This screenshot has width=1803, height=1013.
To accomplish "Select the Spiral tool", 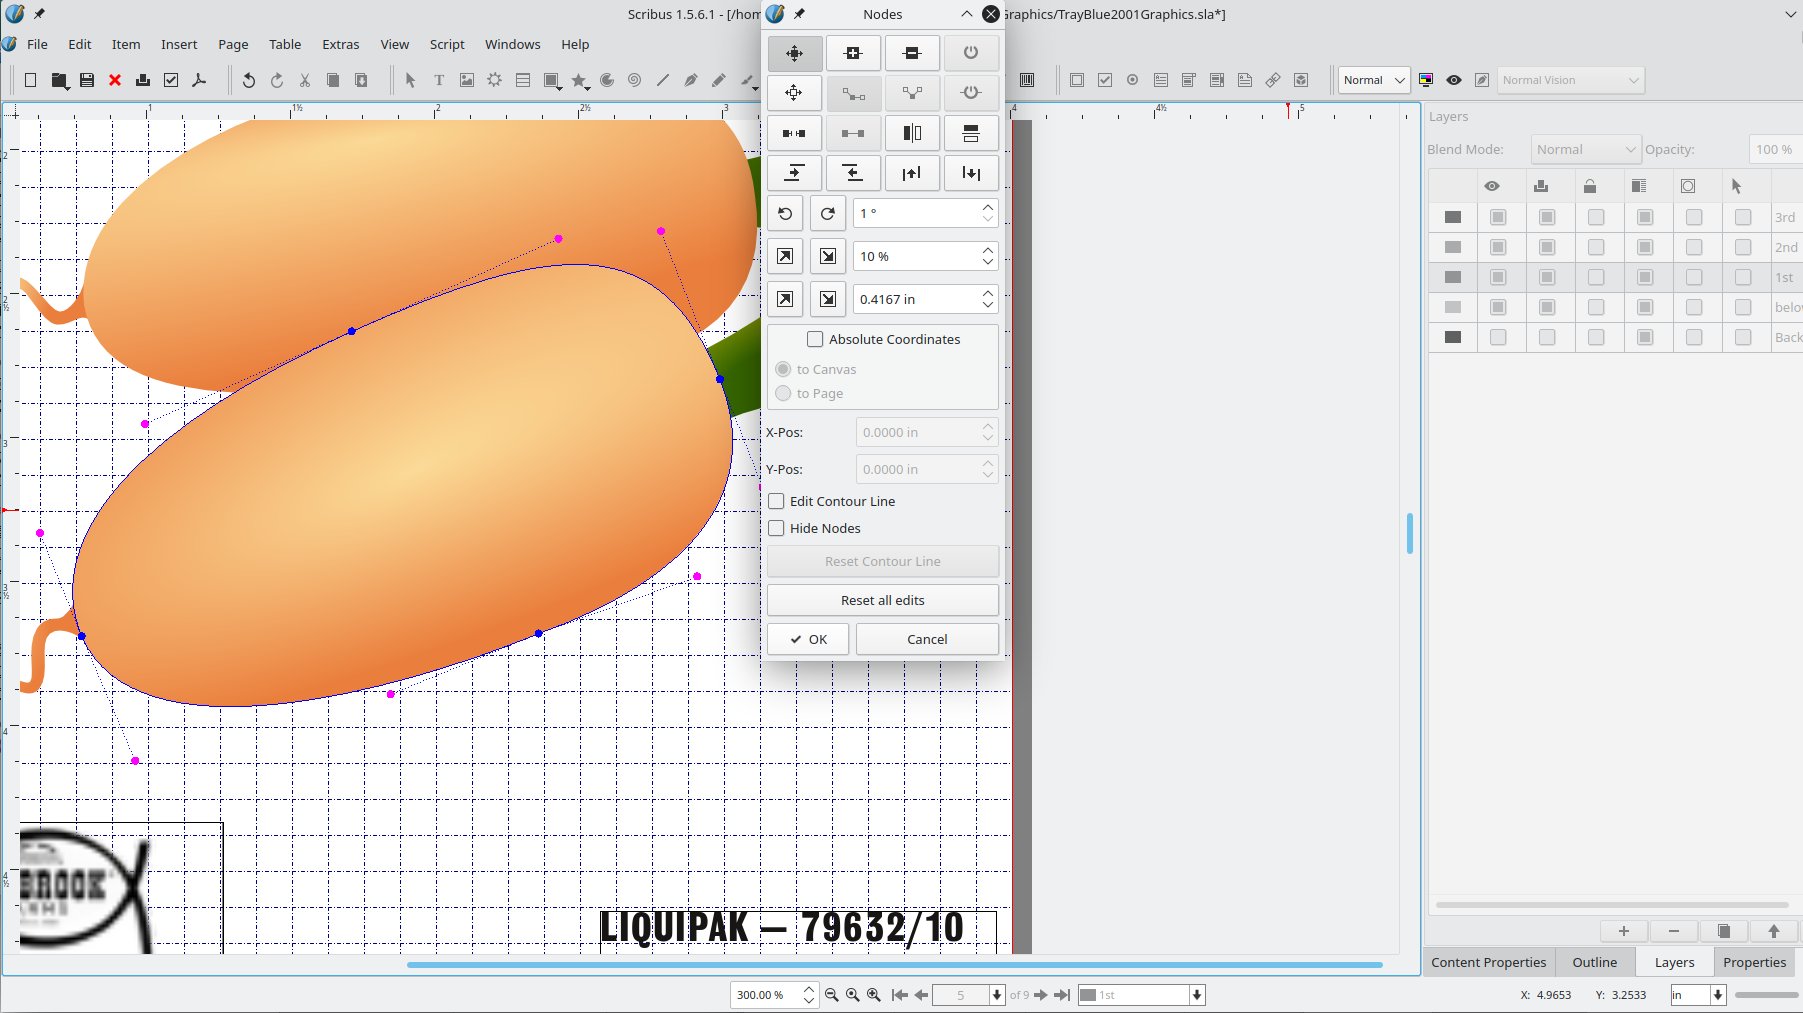I will tap(634, 80).
